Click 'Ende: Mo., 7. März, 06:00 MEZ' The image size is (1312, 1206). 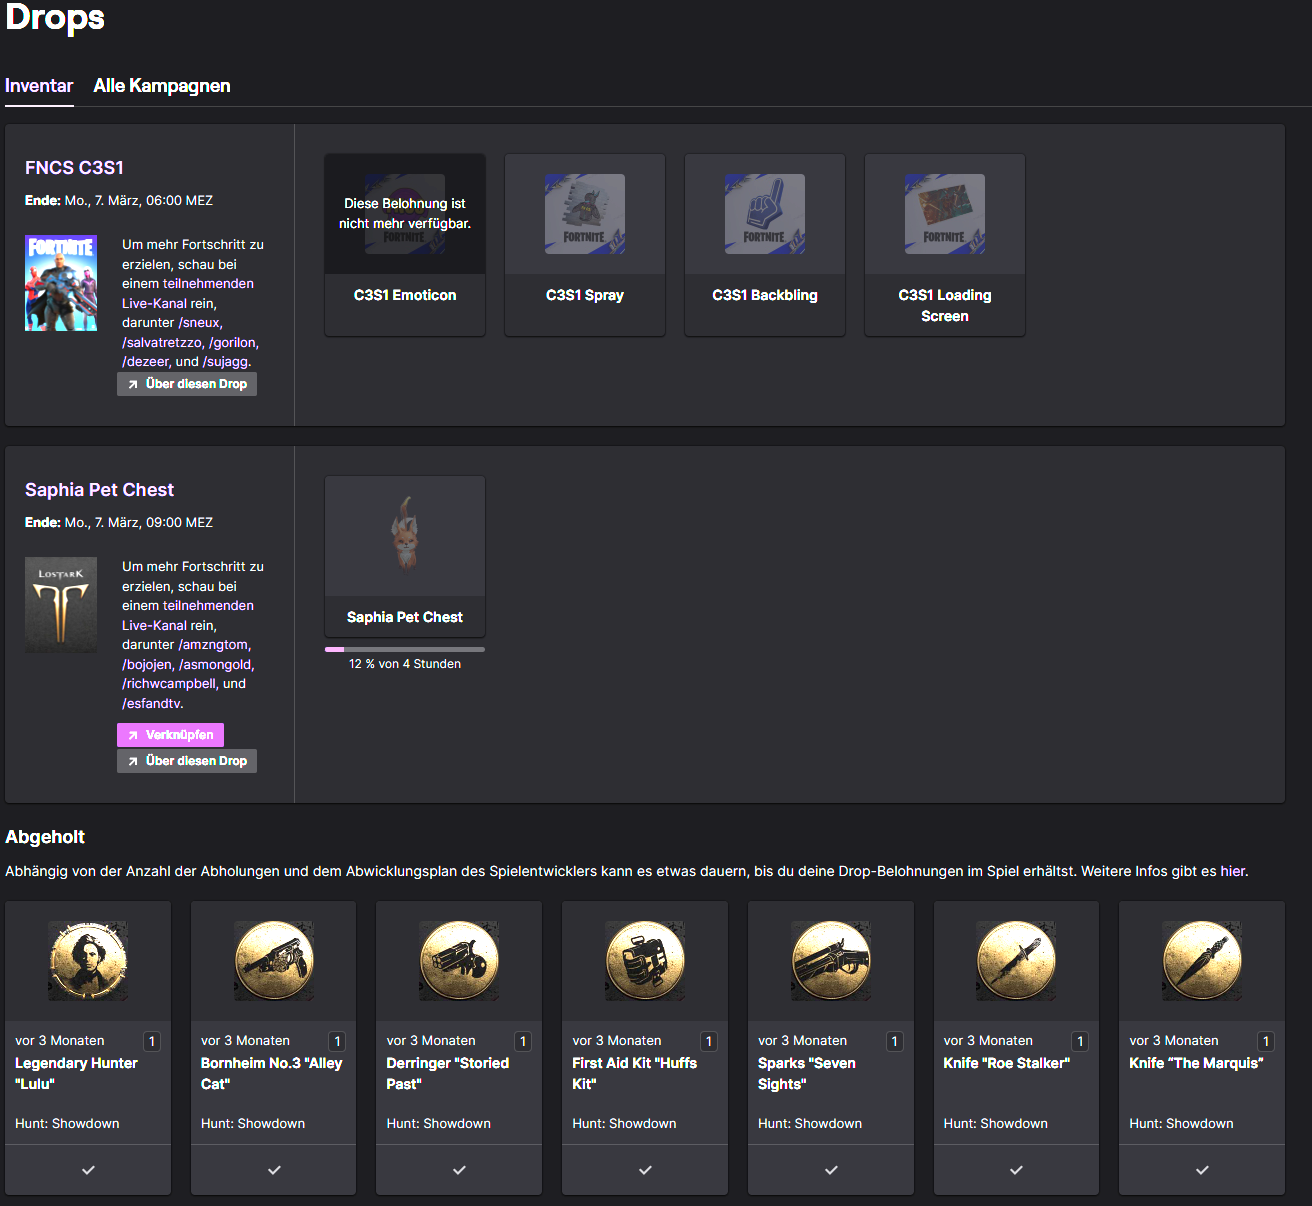[x=119, y=201]
